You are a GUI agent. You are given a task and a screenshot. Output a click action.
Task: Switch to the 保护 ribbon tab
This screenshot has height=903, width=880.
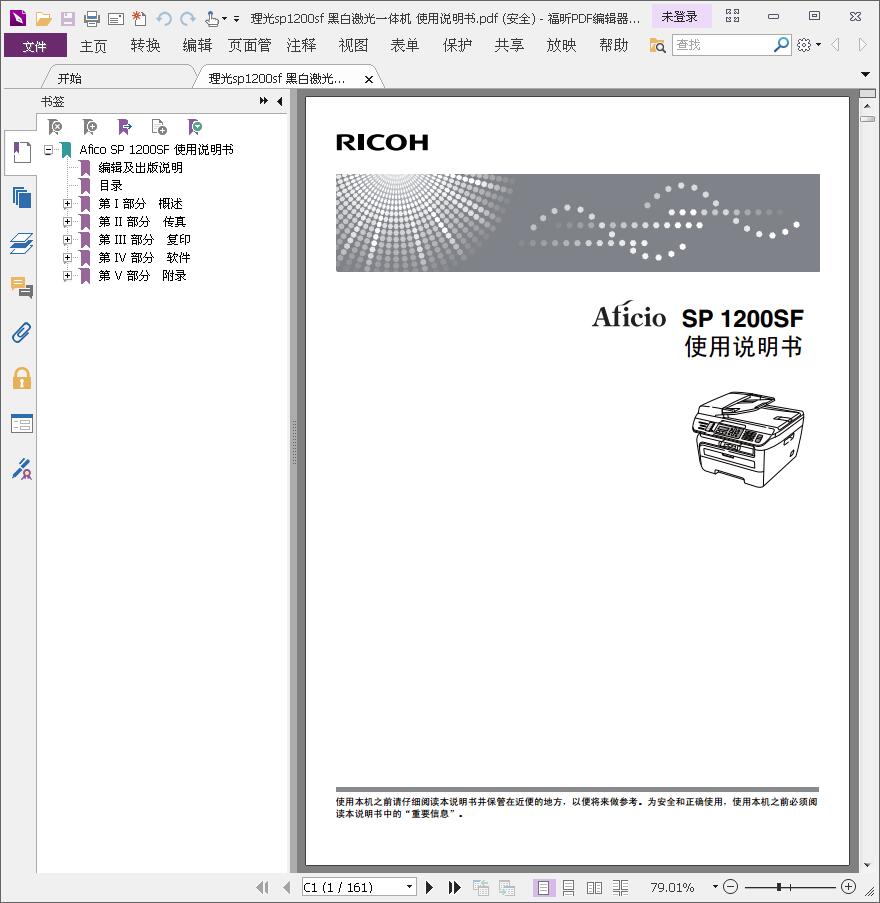pyautogui.click(x=457, y=45)
